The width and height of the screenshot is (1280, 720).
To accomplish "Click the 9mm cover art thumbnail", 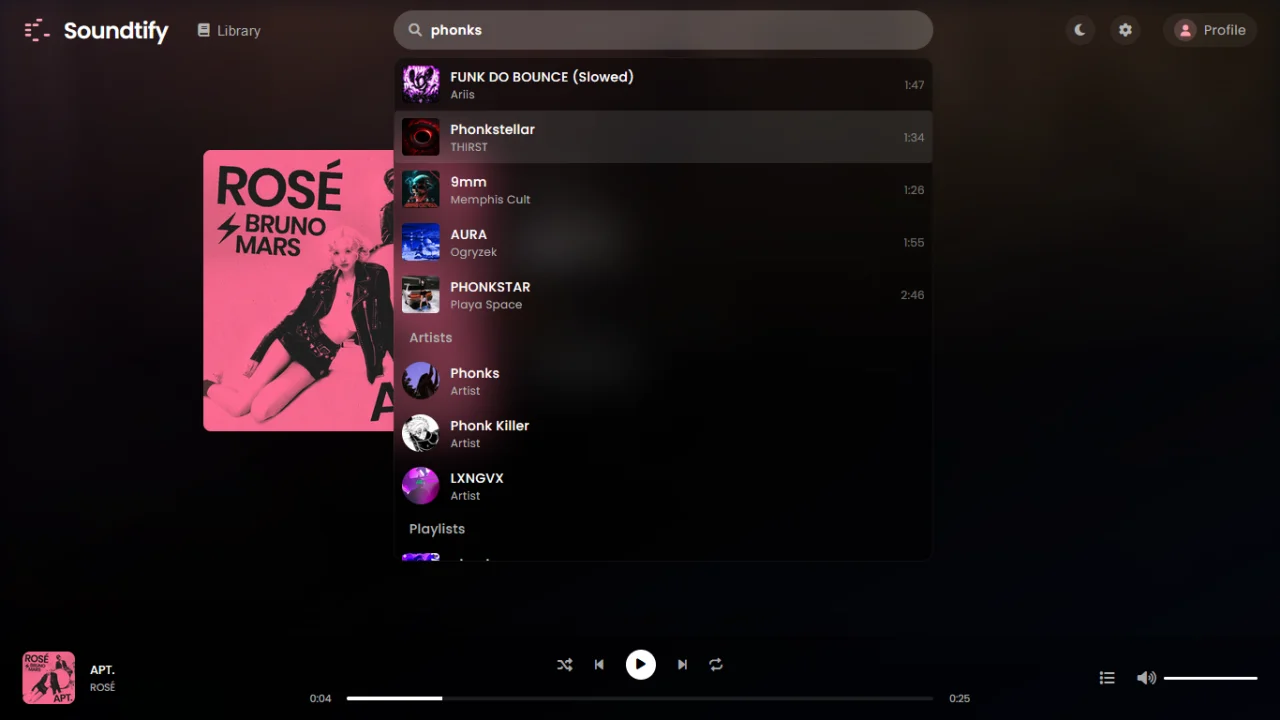I will (421, 190).
